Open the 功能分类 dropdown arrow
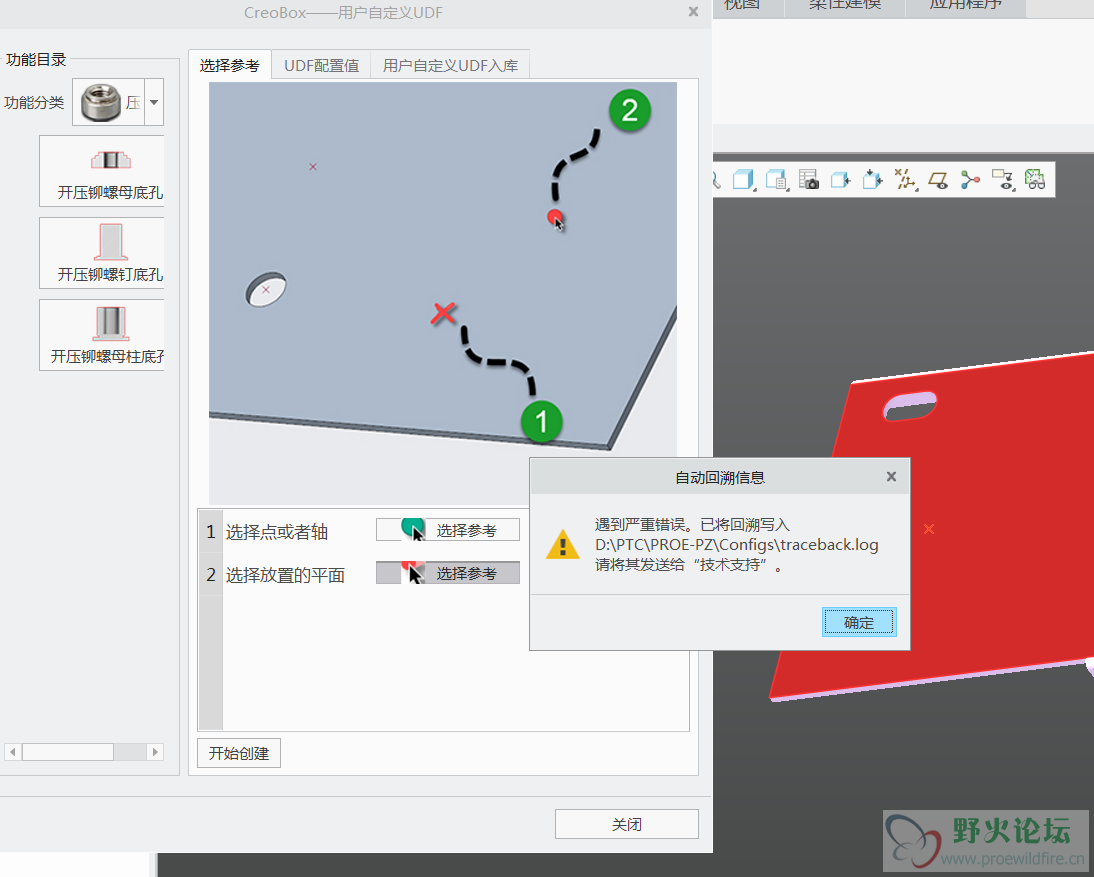1094x877 pixels. click(x=154, y=102)
